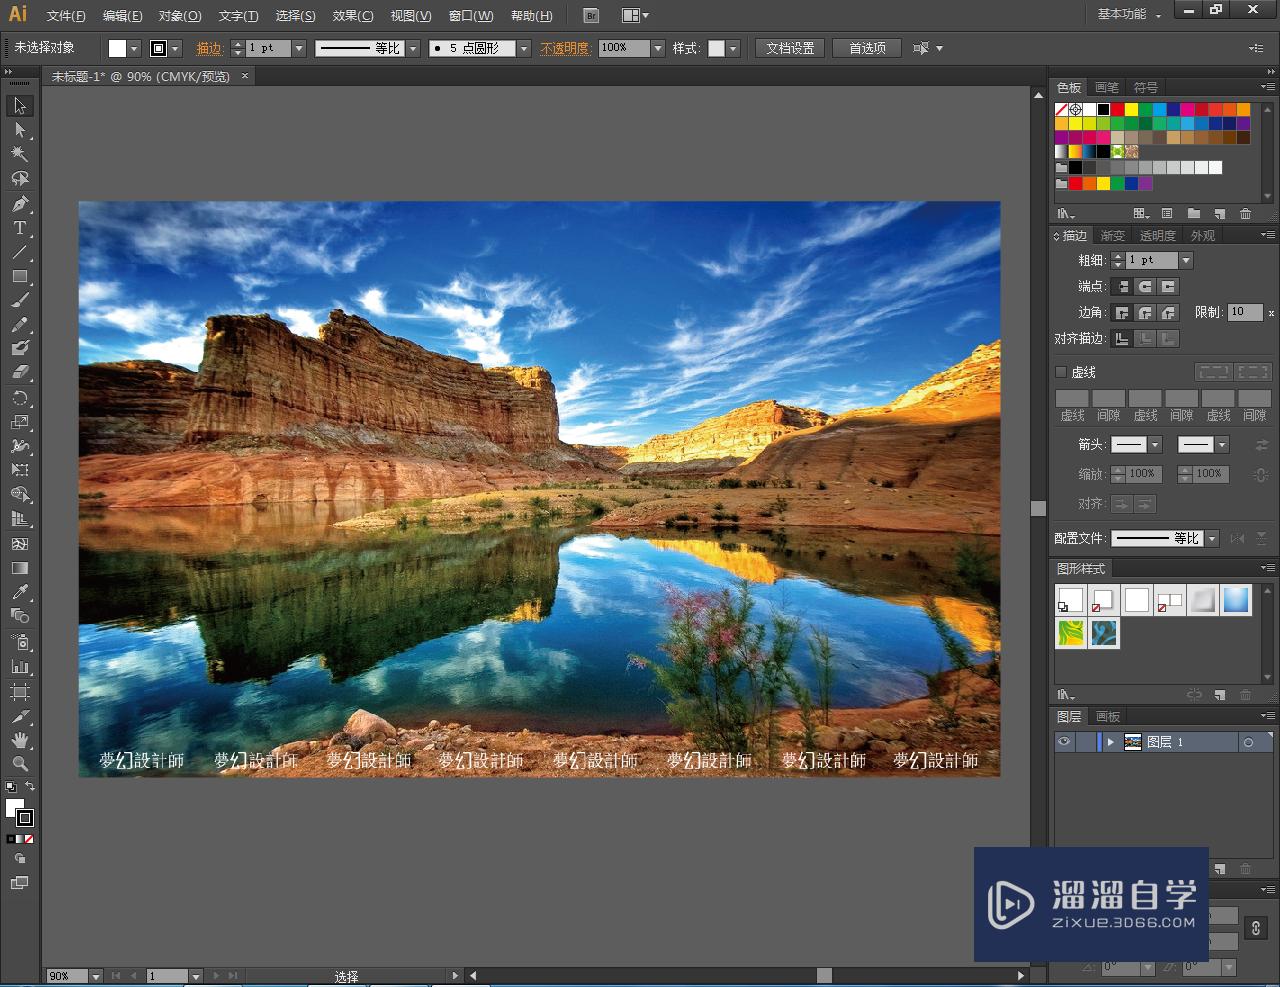Set align stroke to center

point(1123,338)
